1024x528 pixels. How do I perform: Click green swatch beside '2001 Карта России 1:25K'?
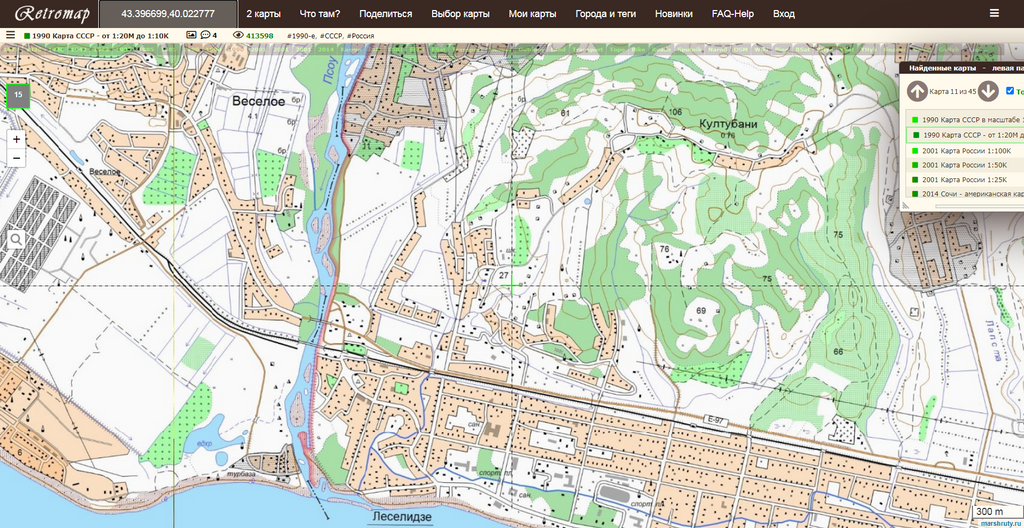pyautogui.click(x=914, y=179)
